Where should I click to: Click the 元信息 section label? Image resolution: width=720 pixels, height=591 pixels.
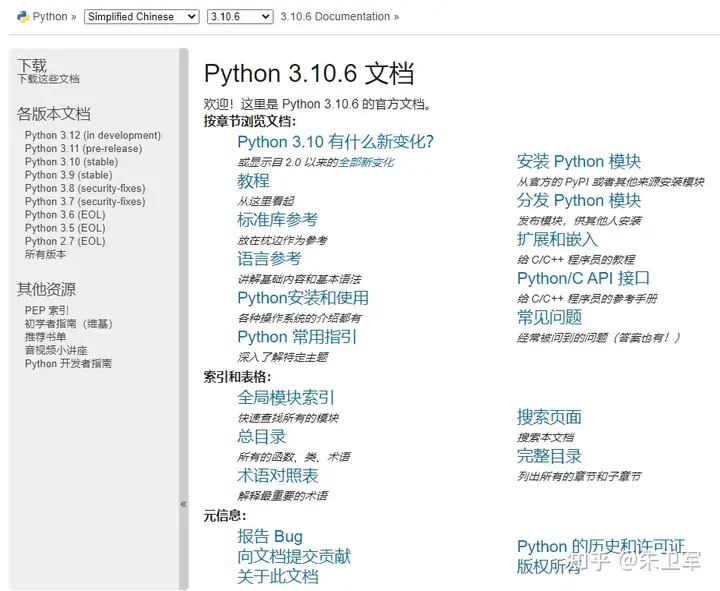(x=225, y=516)
